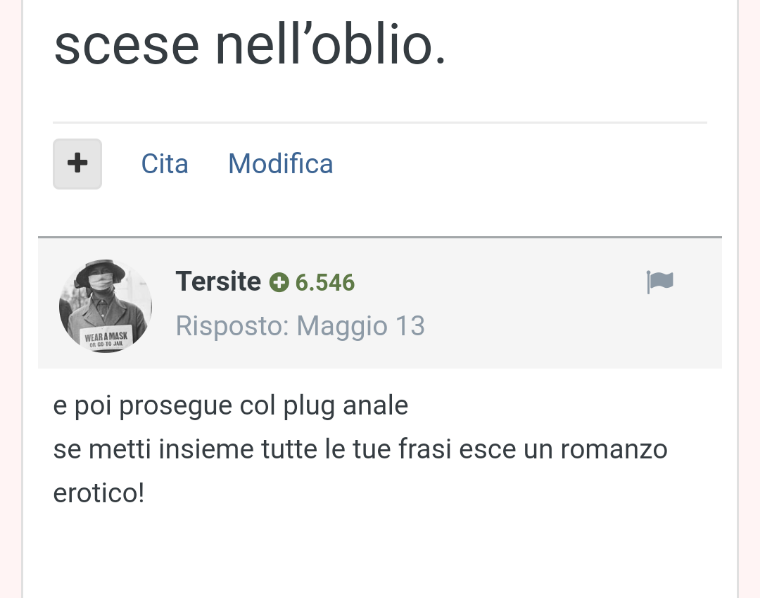Open Tersite's avatar picture
Image resolution: width=760 pixels, height=598 pixels.
pos(105,306)
